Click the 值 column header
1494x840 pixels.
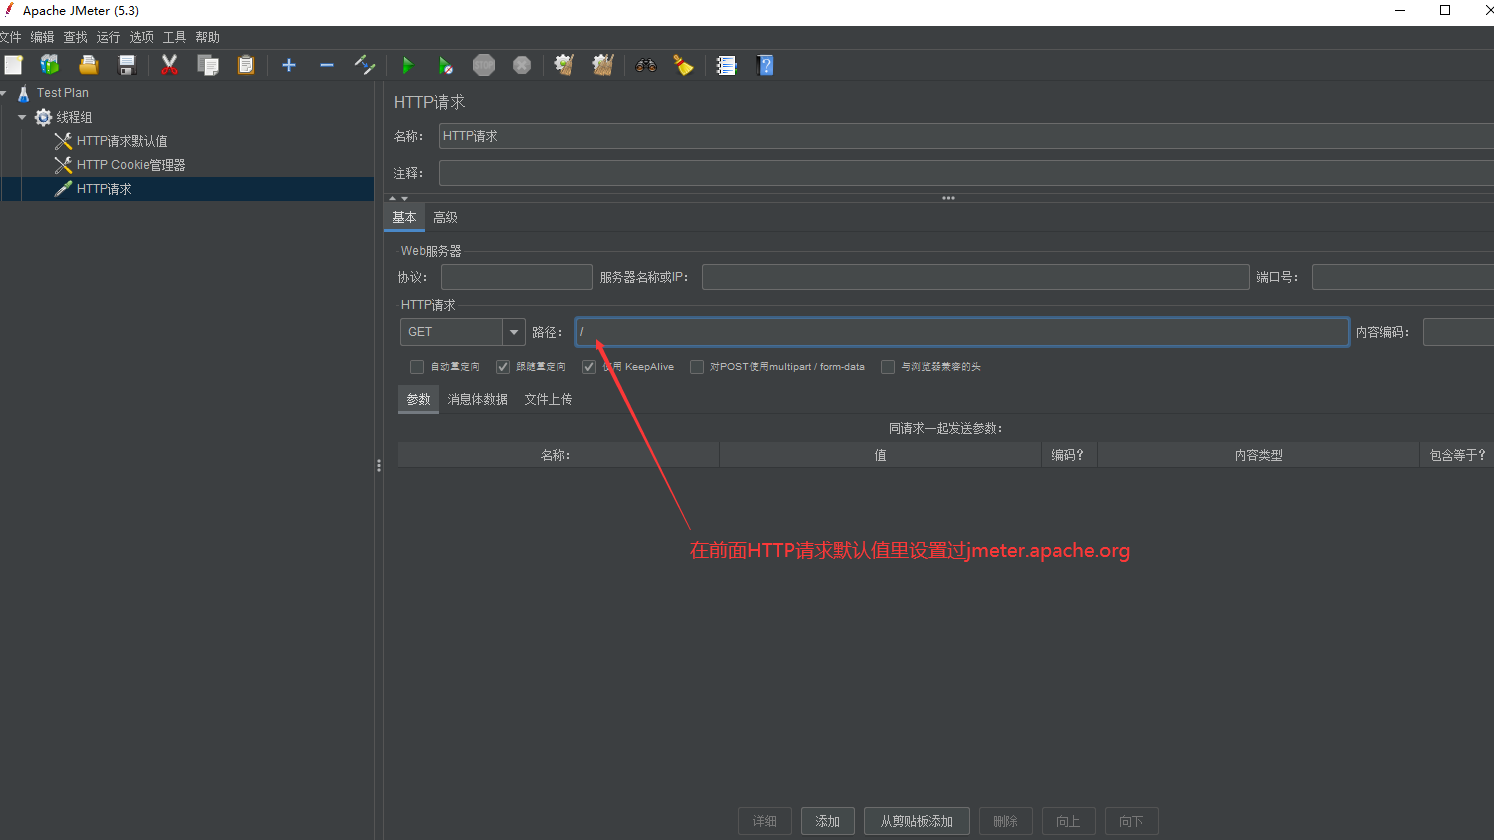880,455
